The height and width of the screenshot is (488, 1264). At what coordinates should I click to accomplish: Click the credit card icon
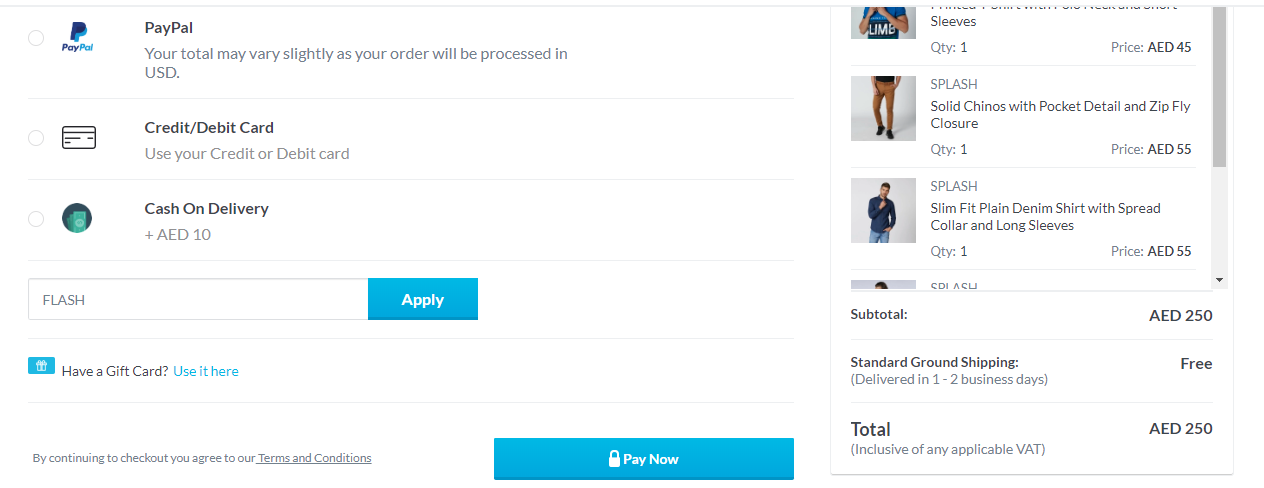(x=79, y=138)
